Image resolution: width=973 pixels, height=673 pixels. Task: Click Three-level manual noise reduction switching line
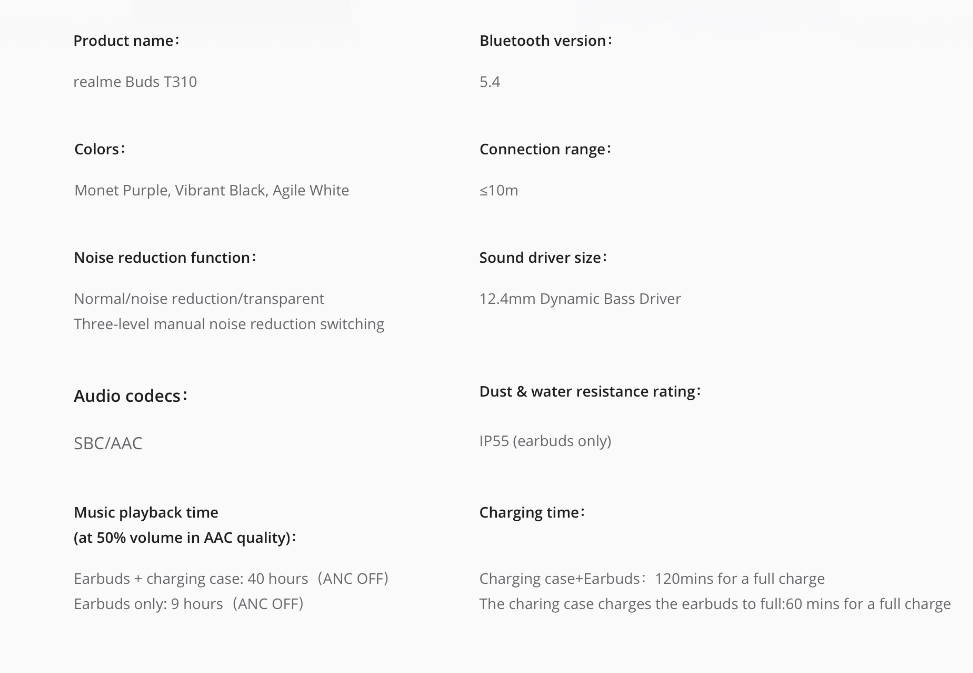[229, 324]
